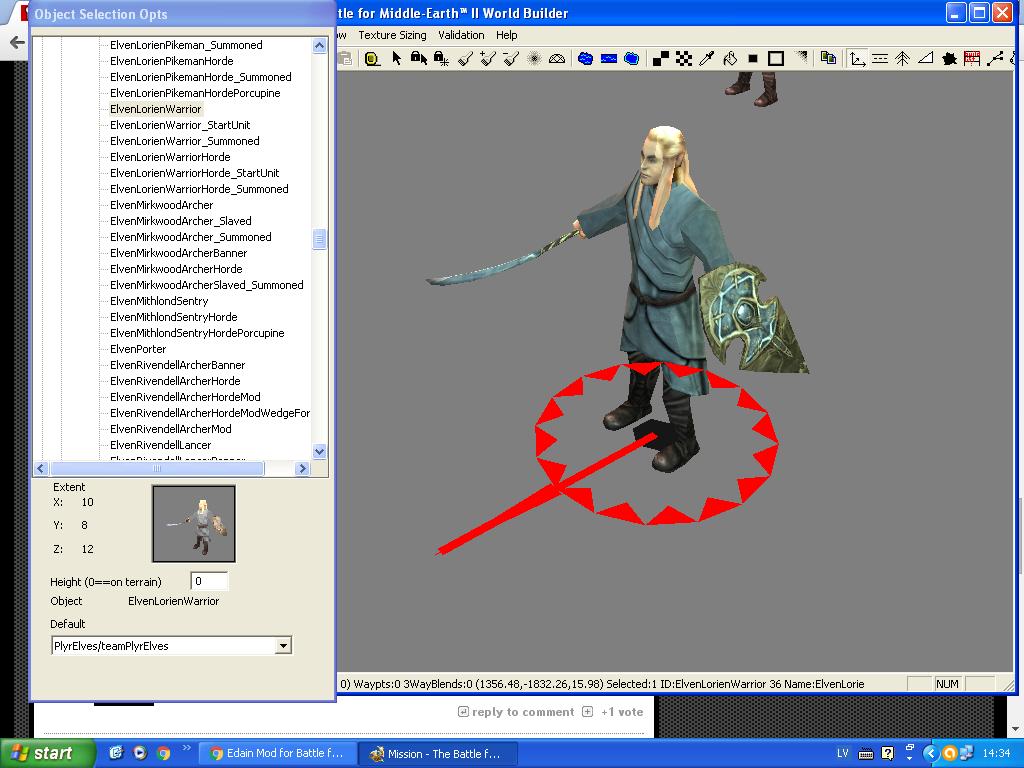The height and width of the screenshot is (768, 1024).
Task: Click the horizontal scroll-left arrow of the list
Action: coord(41,468)
